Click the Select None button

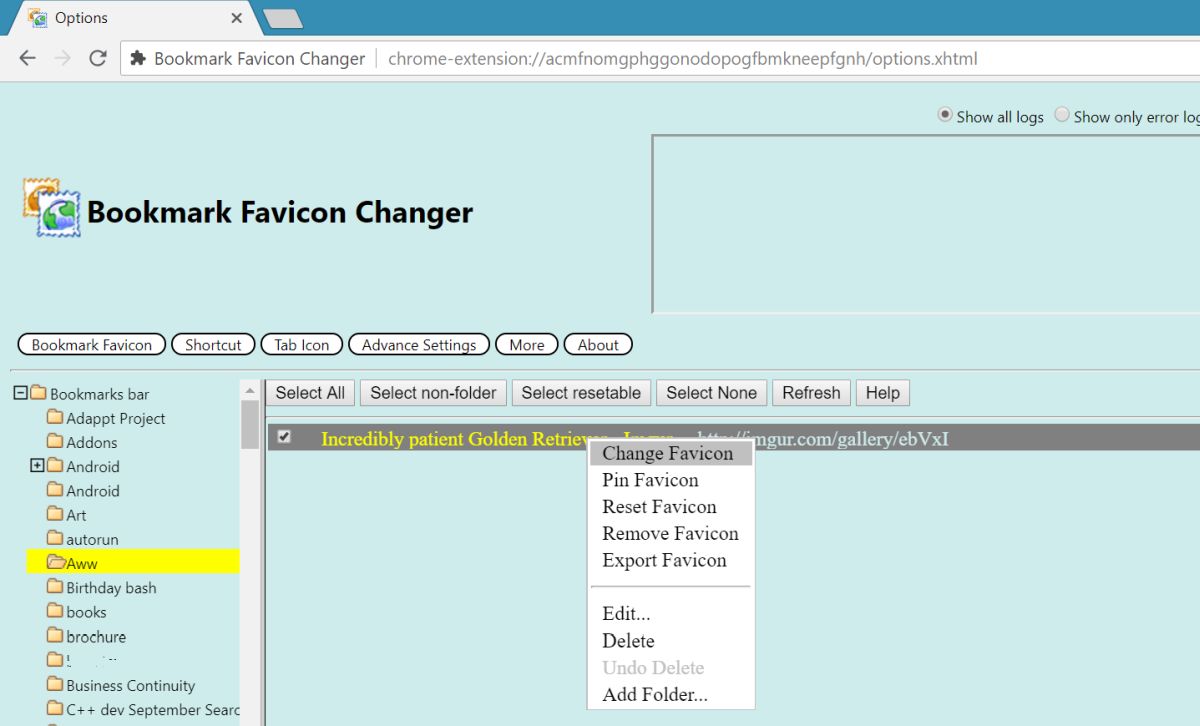(x=712, y=393)
